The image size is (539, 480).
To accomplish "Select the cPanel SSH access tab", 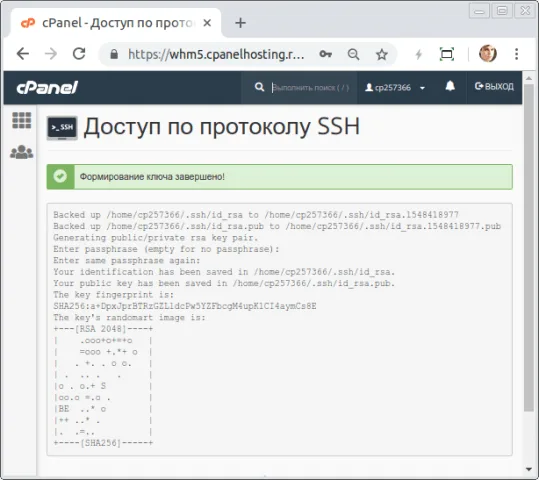I will click(x=116, y=23).
